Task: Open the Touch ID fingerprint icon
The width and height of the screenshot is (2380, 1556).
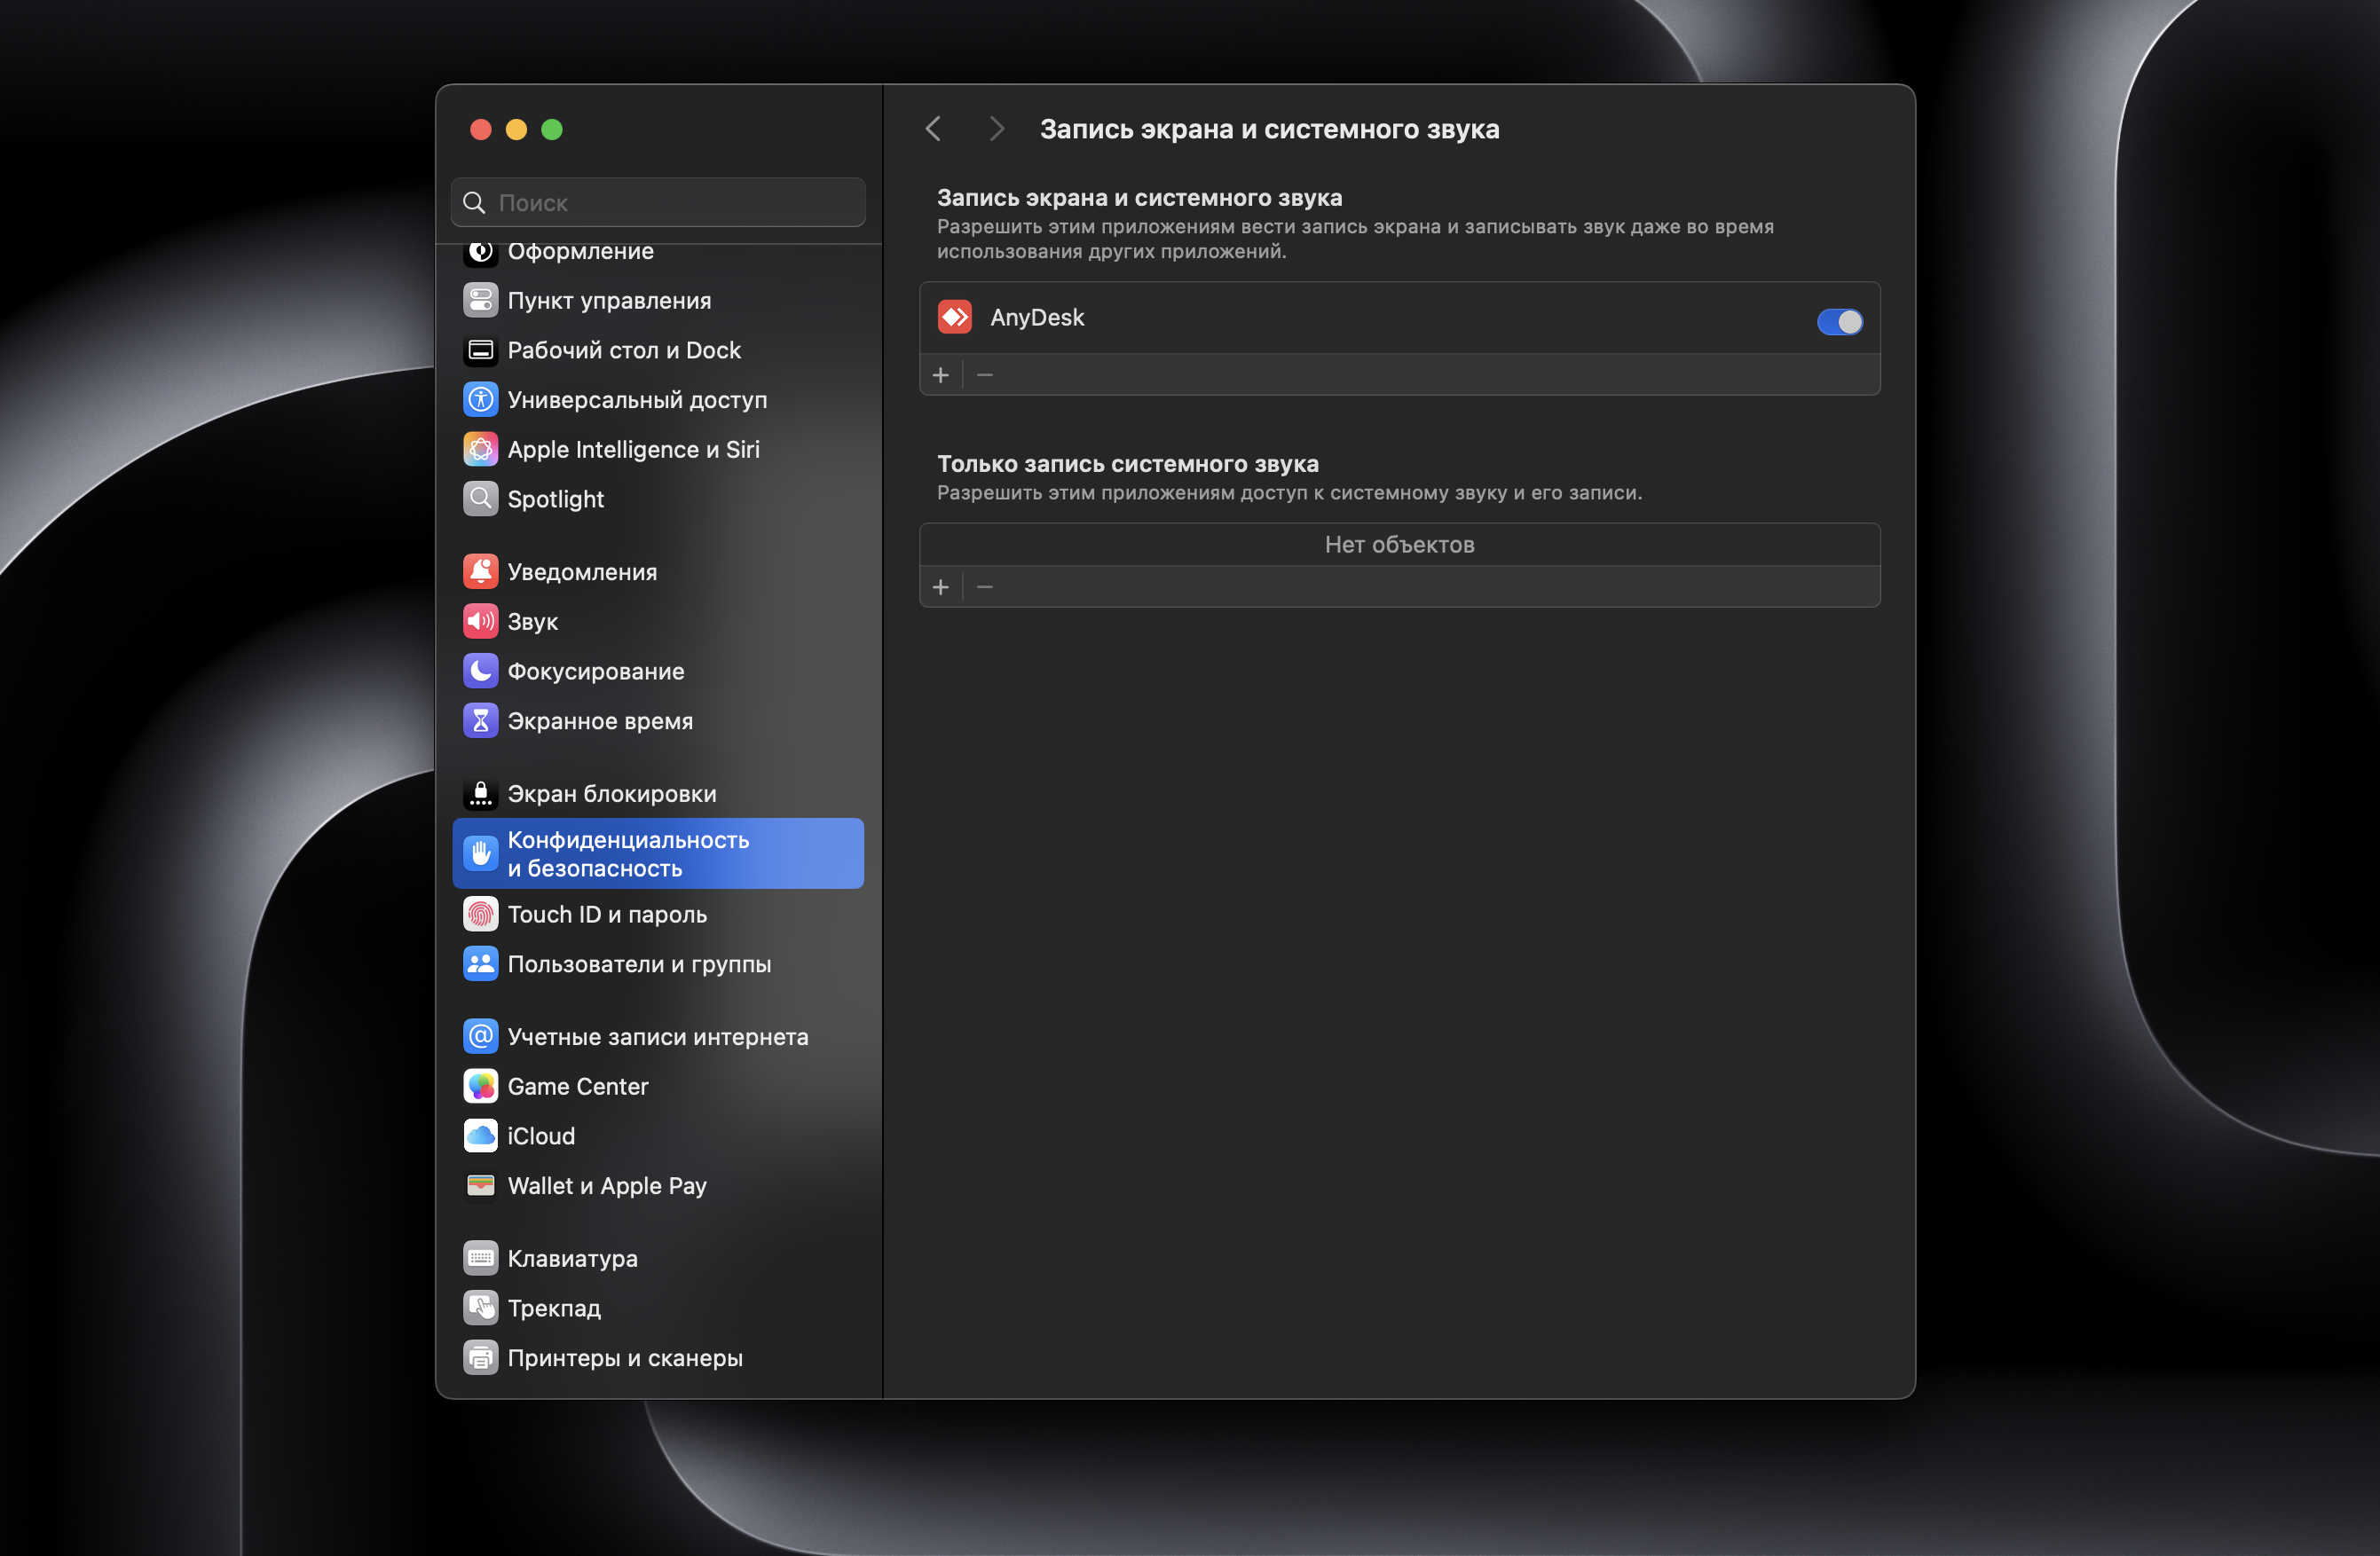Action: point(480,914)
